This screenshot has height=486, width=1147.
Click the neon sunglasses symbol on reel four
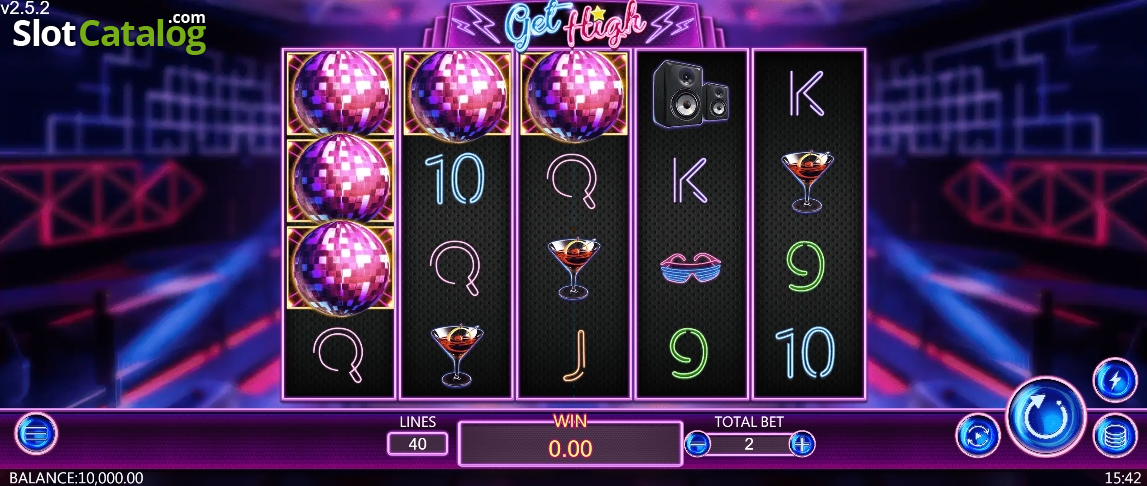pyautogui.click(x=691, y=268)
